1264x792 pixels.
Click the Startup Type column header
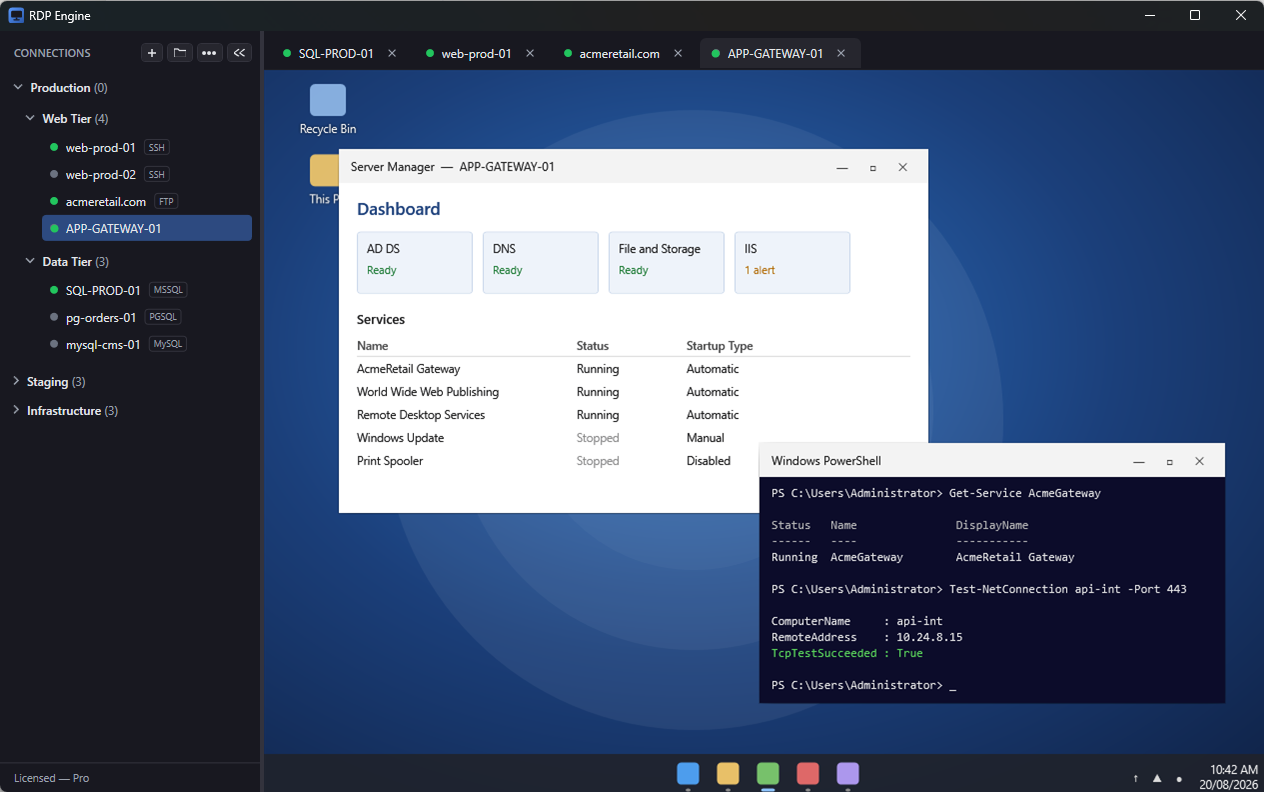[720, 346]
